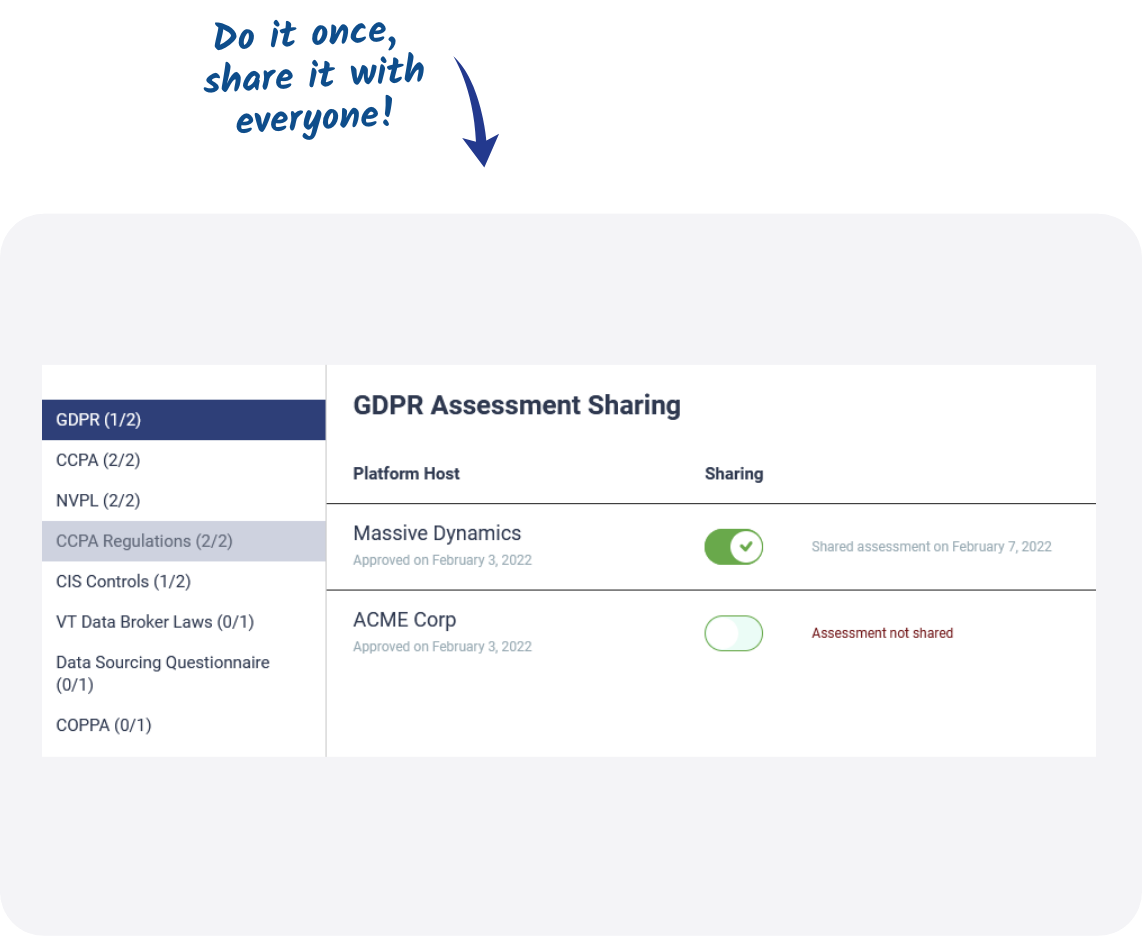Enable sharing toggle for ACME Corp
Screen dimensions: 1142x936
[733, 633]
